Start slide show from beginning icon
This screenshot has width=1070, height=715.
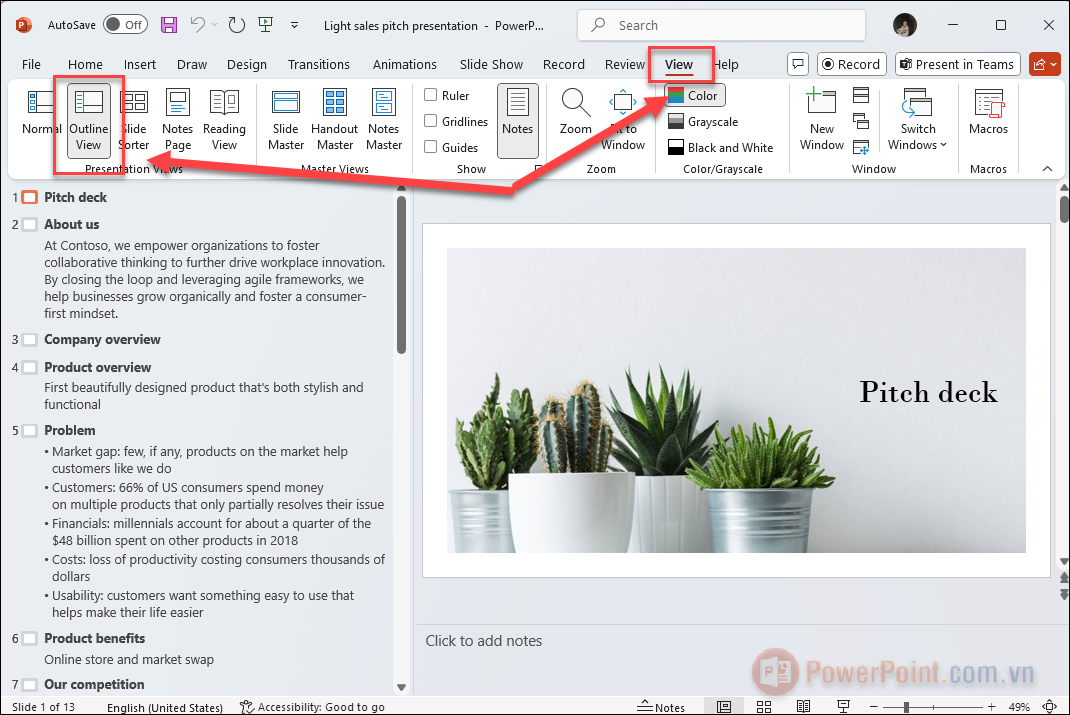265,25
